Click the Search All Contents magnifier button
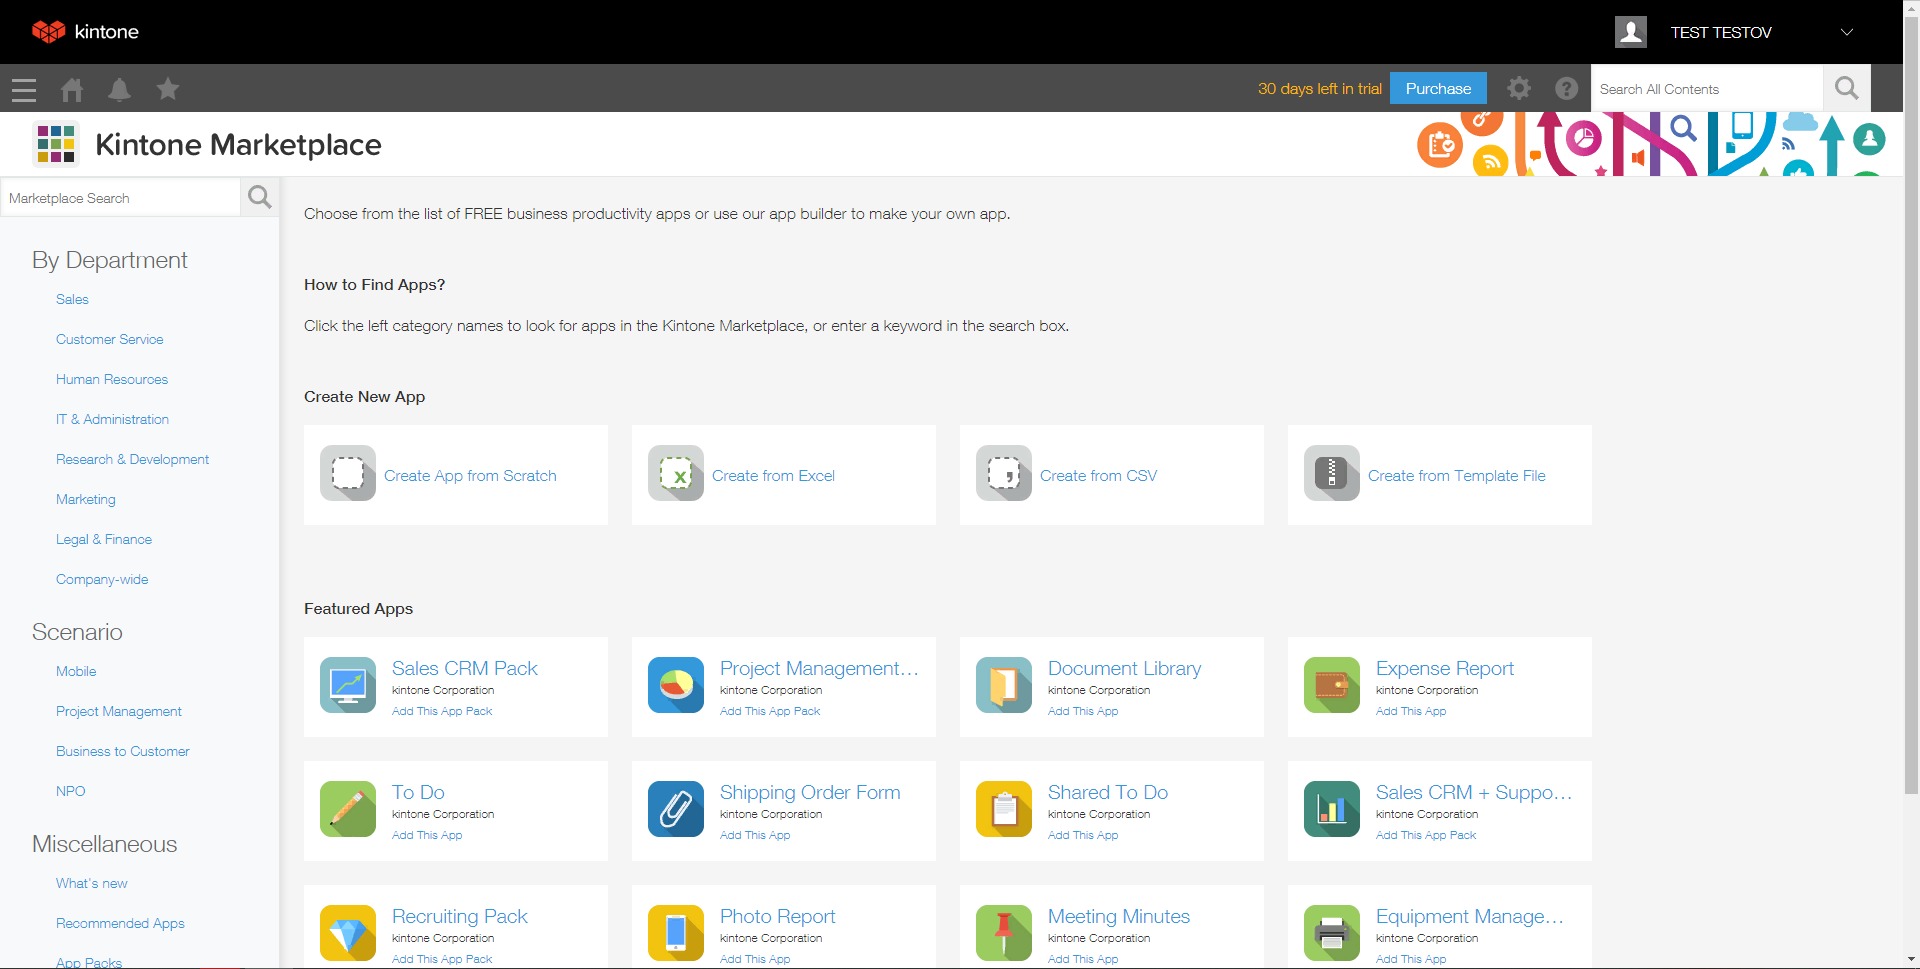This screenshot has height=969, width=1920. click(1846, 89)
